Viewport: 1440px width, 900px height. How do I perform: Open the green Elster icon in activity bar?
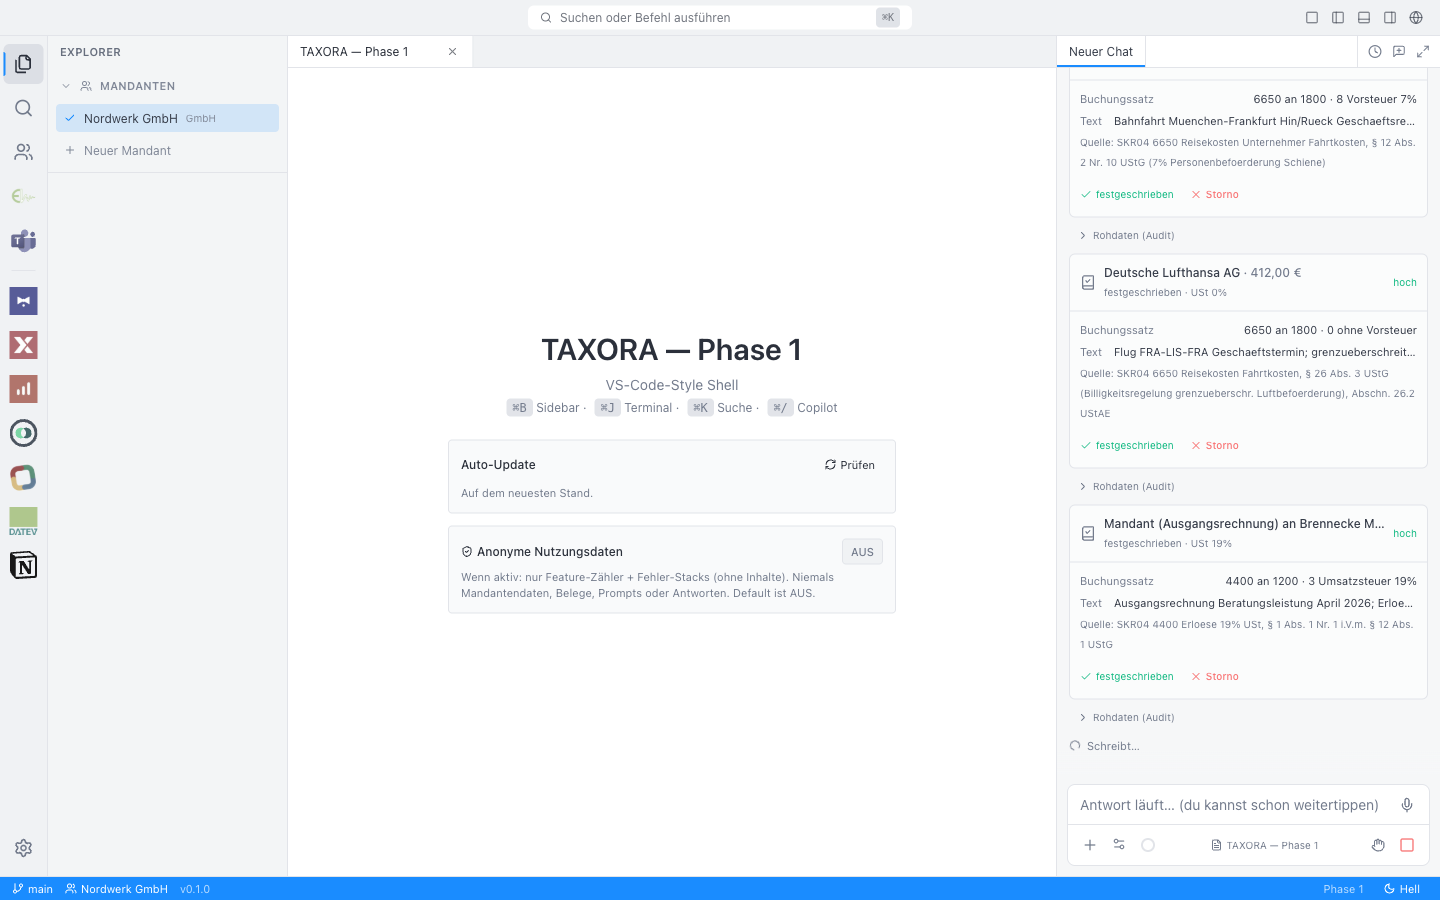tap(23, 196)
